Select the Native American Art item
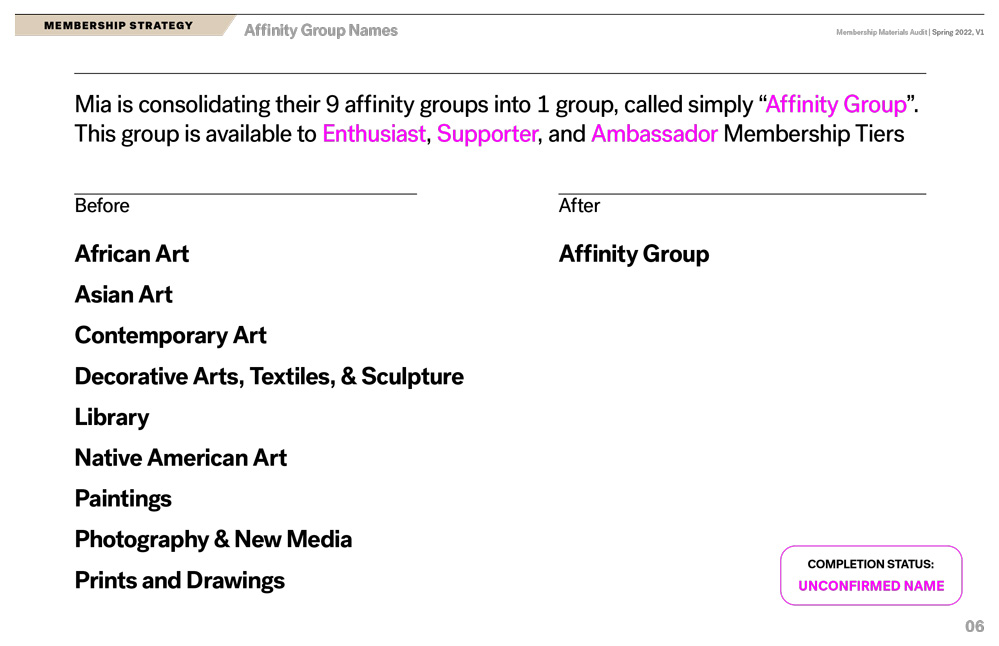Viewport: 999px width, 646px height. (x=181, y=457)
